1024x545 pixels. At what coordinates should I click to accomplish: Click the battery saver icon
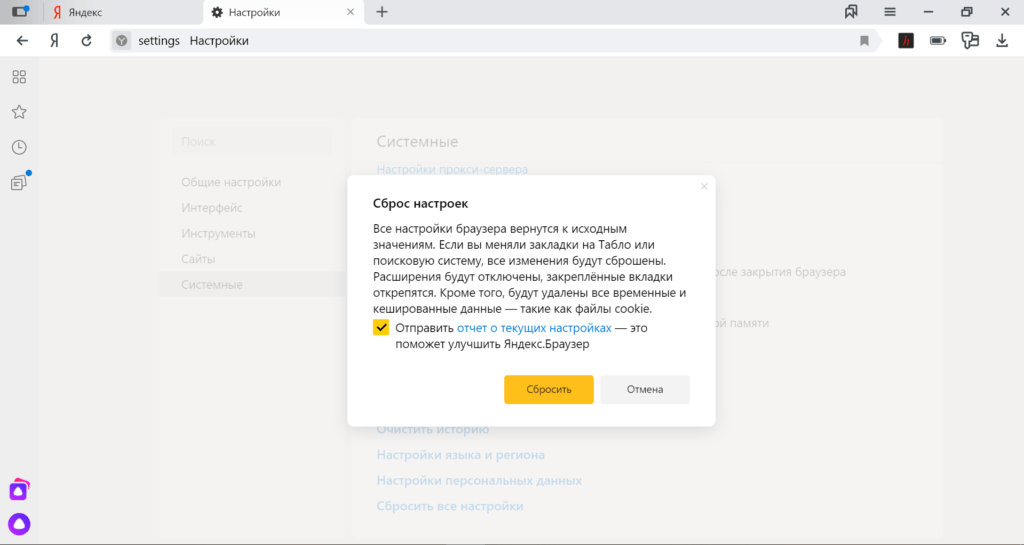coord(938,40)
